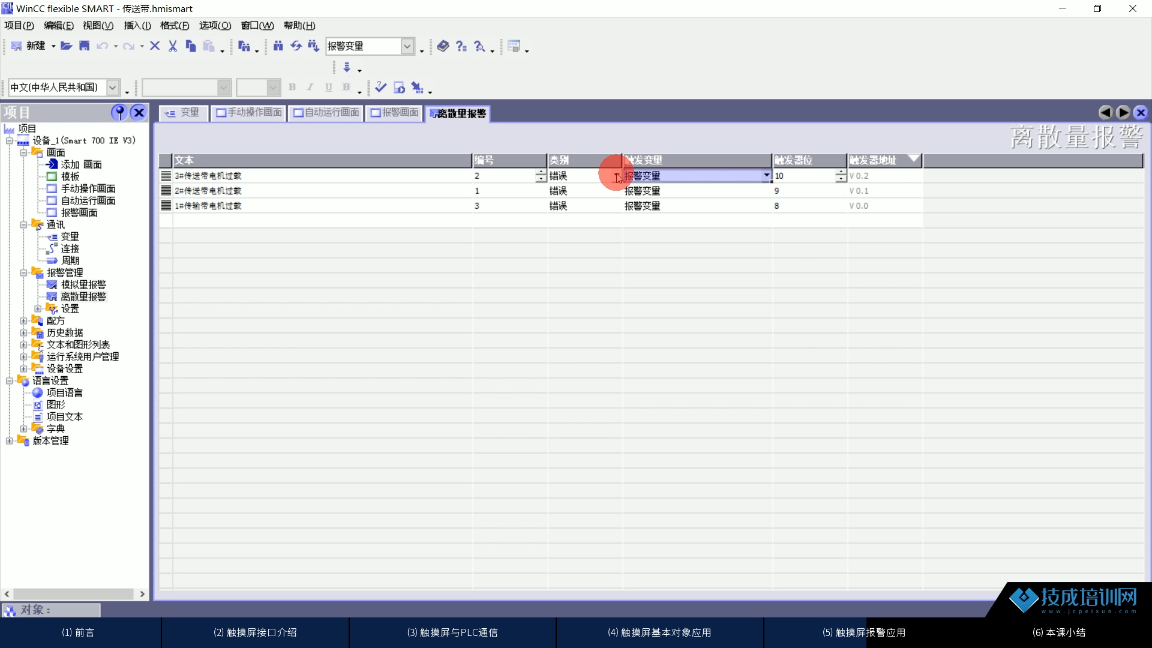Open the 项目(P) menu

point(19,26)
